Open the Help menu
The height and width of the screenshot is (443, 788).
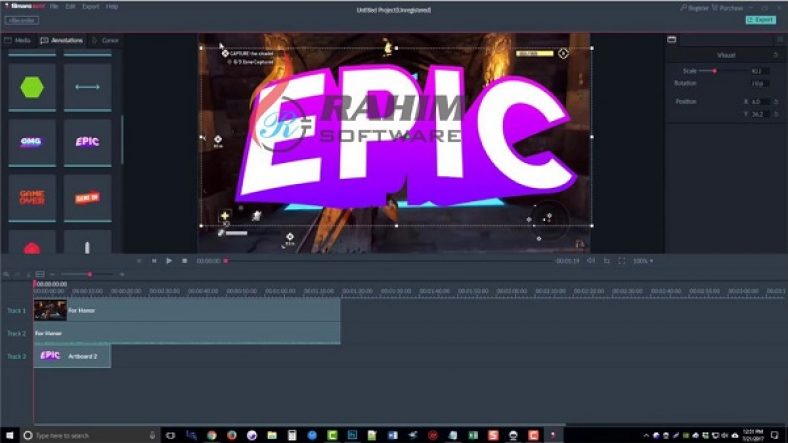(112, 7)
